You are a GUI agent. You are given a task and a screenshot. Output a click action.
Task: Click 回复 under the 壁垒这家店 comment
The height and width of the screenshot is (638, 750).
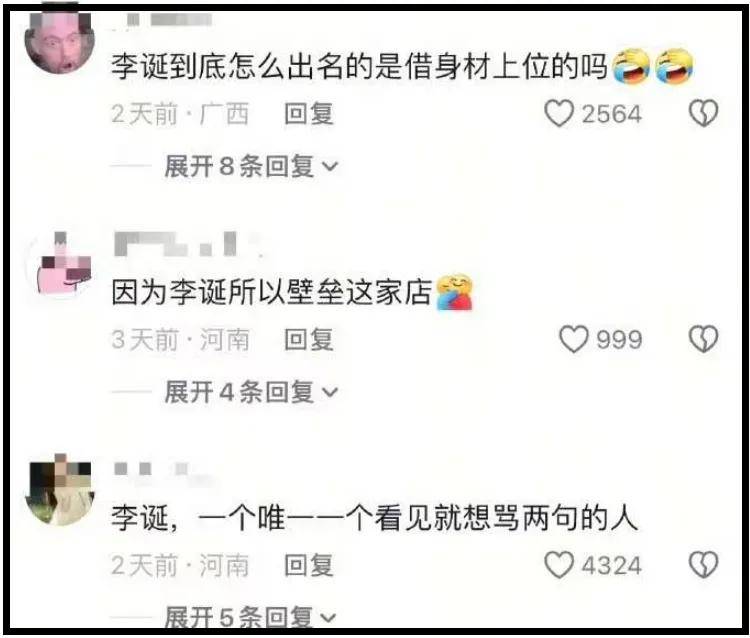(x=309, y=340)
